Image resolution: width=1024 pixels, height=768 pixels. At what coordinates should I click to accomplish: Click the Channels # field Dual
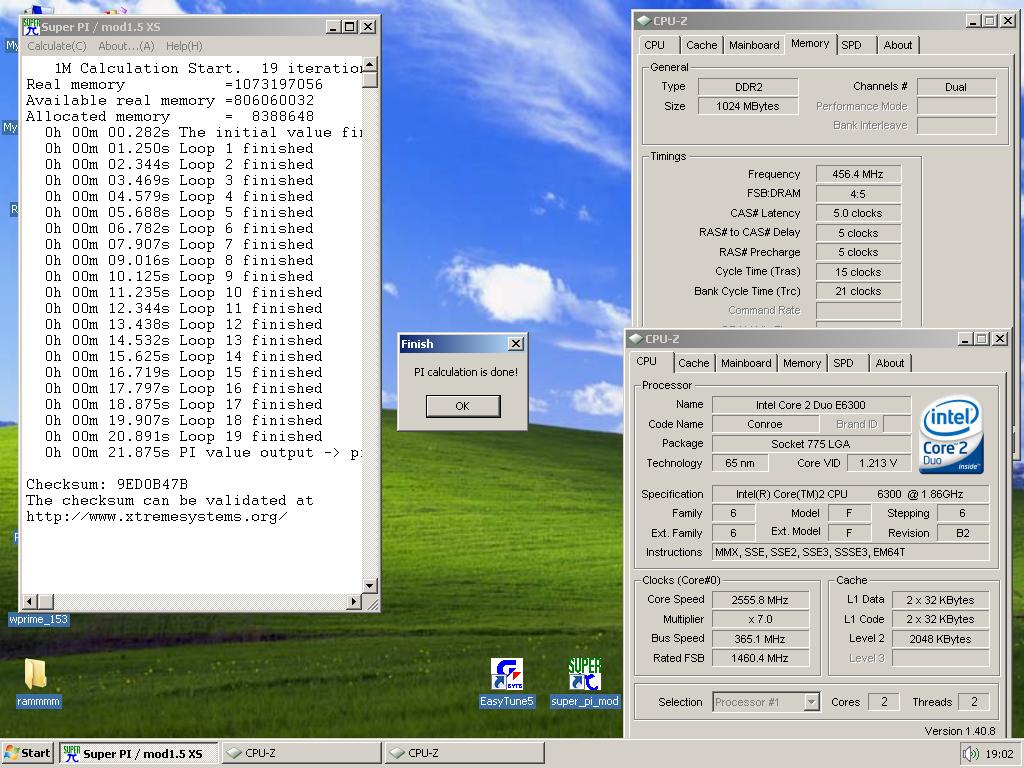pyautogui.click(x=957, y=87)
